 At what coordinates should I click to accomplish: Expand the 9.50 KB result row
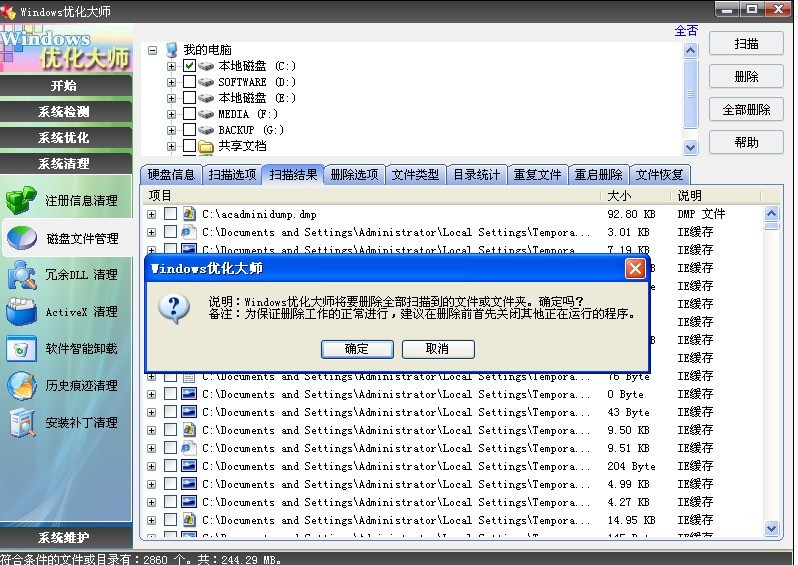[x=152, y=431]
